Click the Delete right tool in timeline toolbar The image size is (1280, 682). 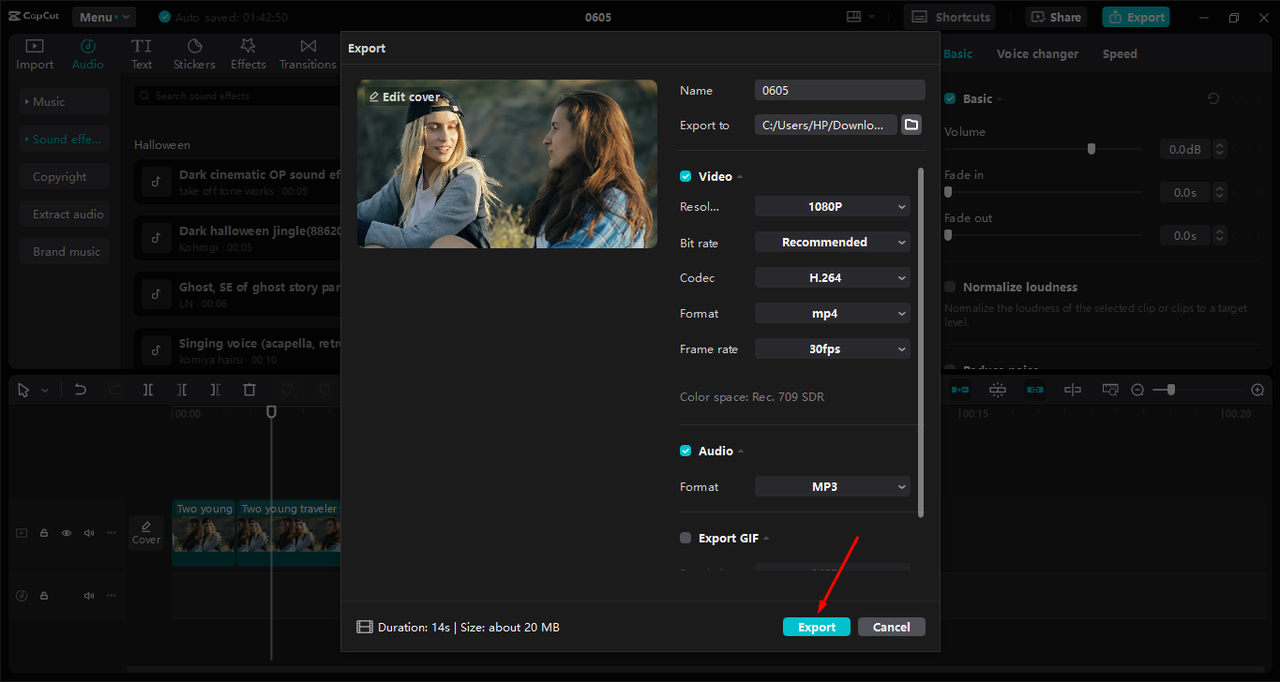click(x=215, y=390)
